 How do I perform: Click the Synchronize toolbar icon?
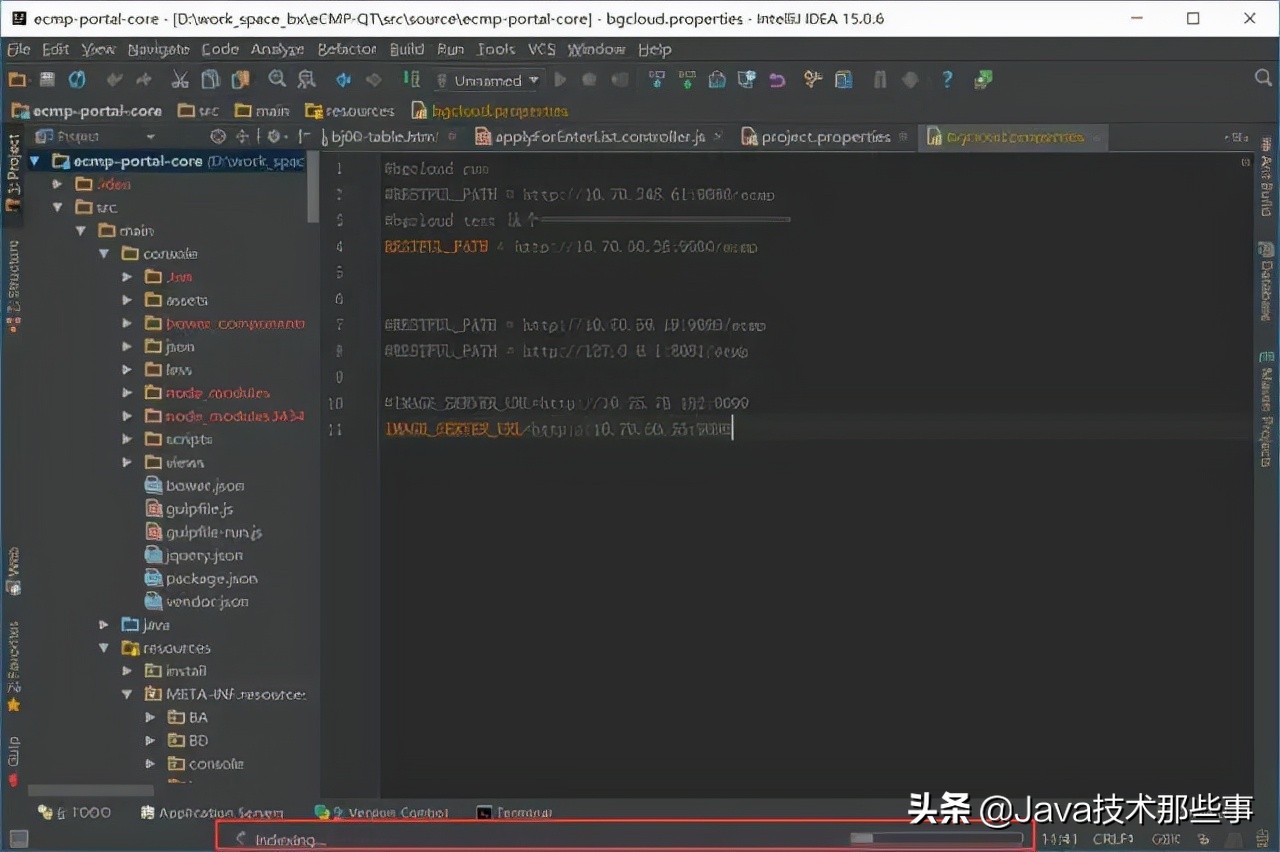tap(77, 80)
